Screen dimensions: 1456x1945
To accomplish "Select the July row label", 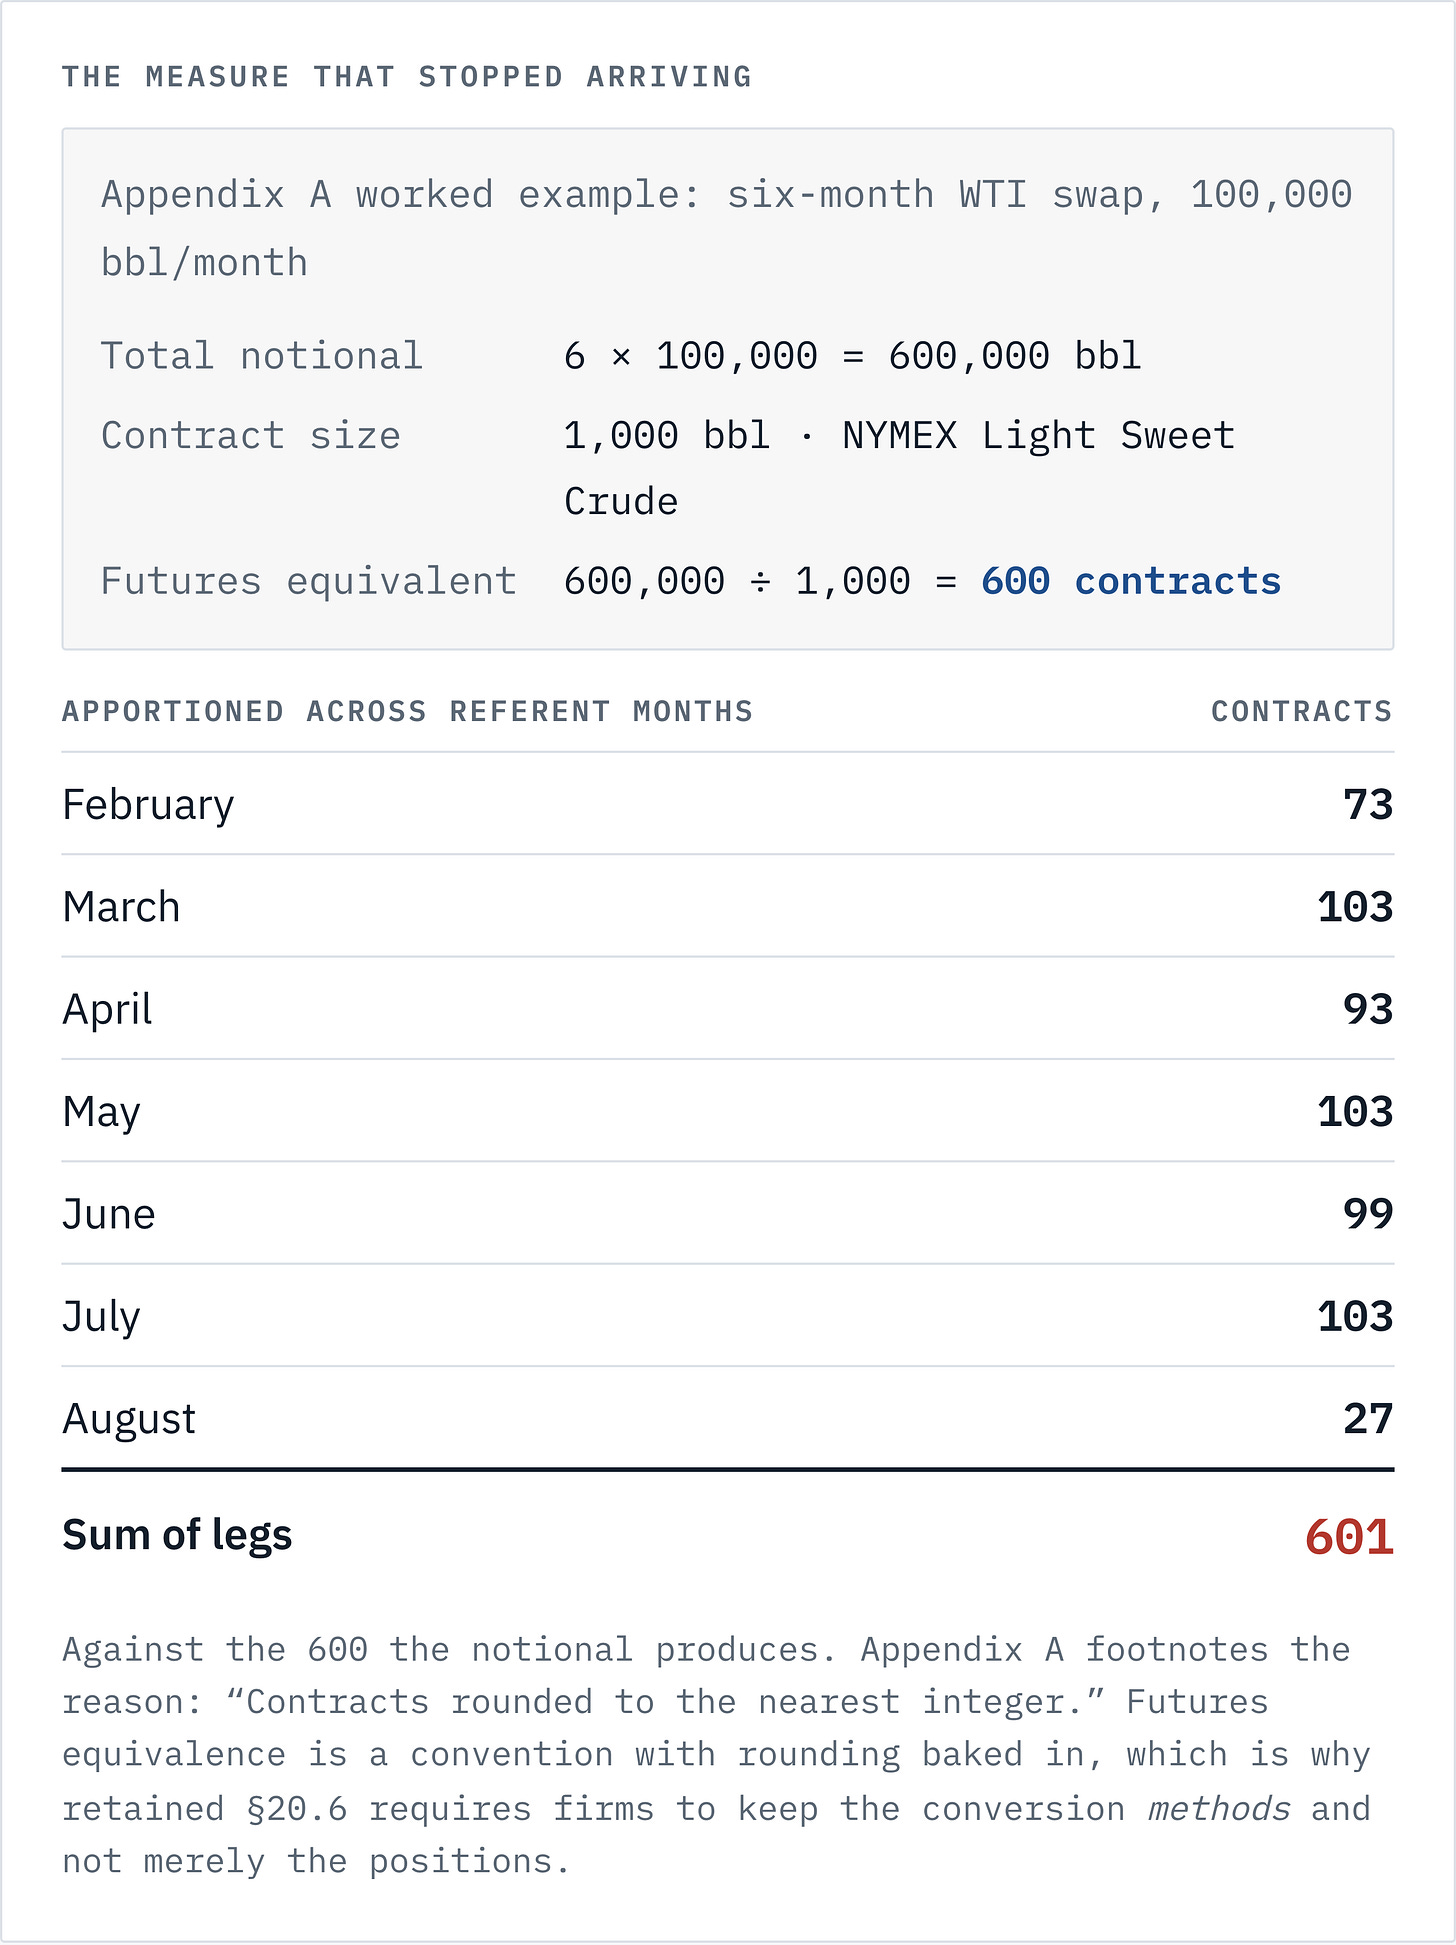I will (x=101, y=1317).
